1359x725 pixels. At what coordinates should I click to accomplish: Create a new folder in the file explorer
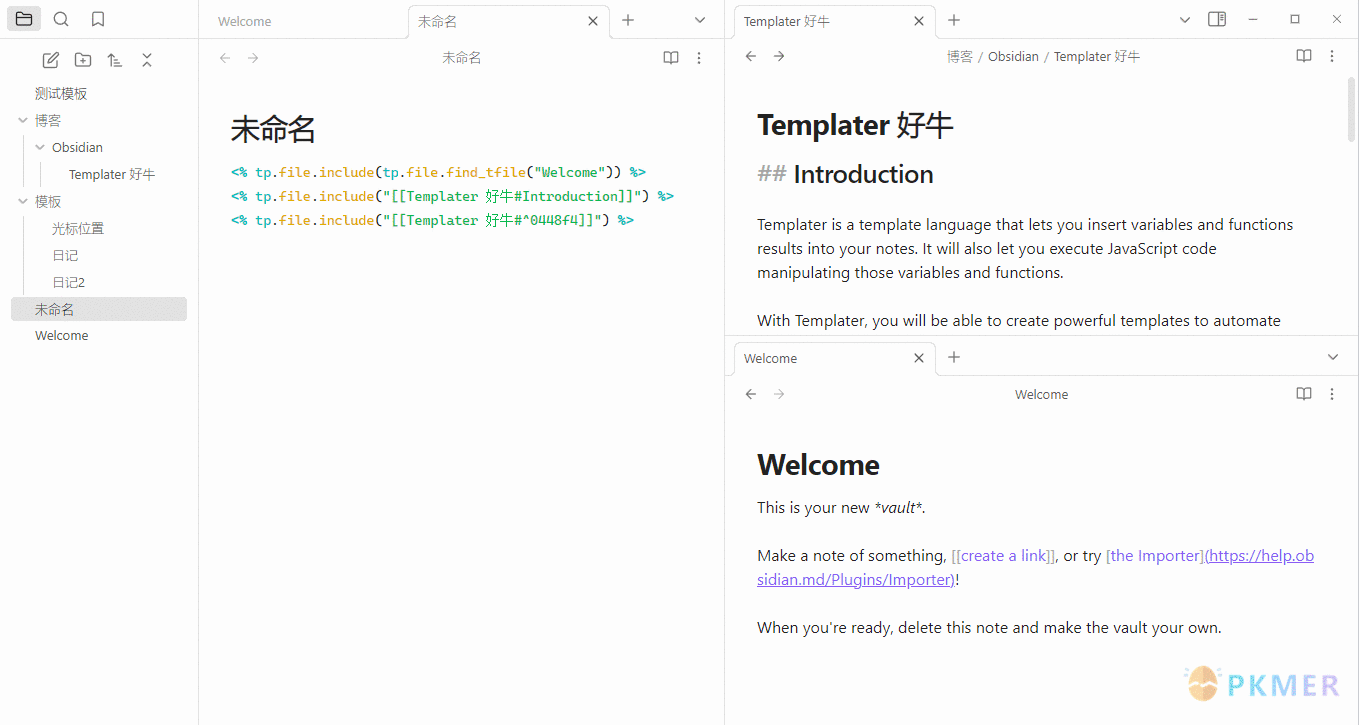point(83,60)
